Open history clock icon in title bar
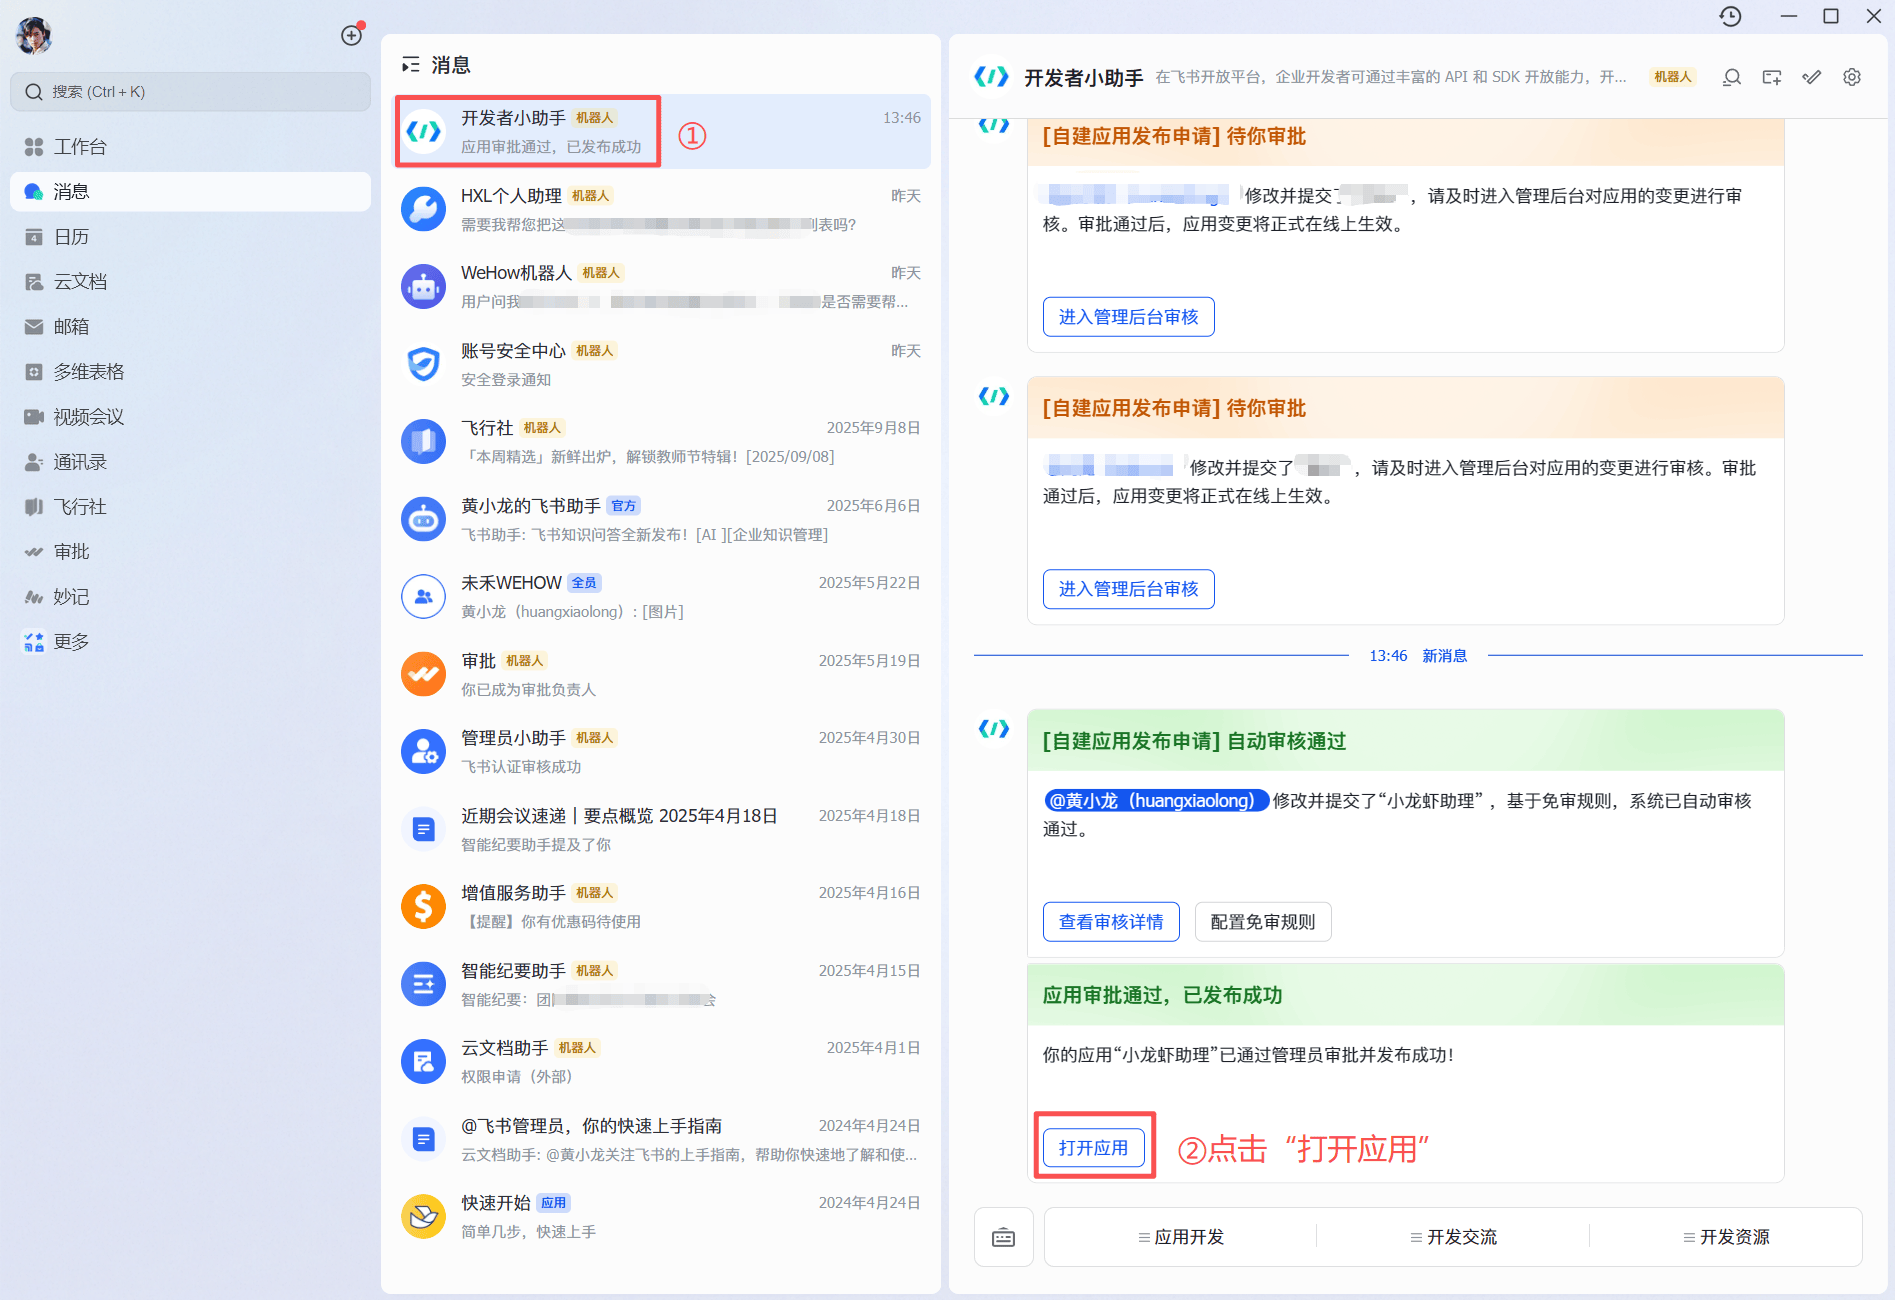Viewport: 1895px width, 1300px height. click(1730, 17)
